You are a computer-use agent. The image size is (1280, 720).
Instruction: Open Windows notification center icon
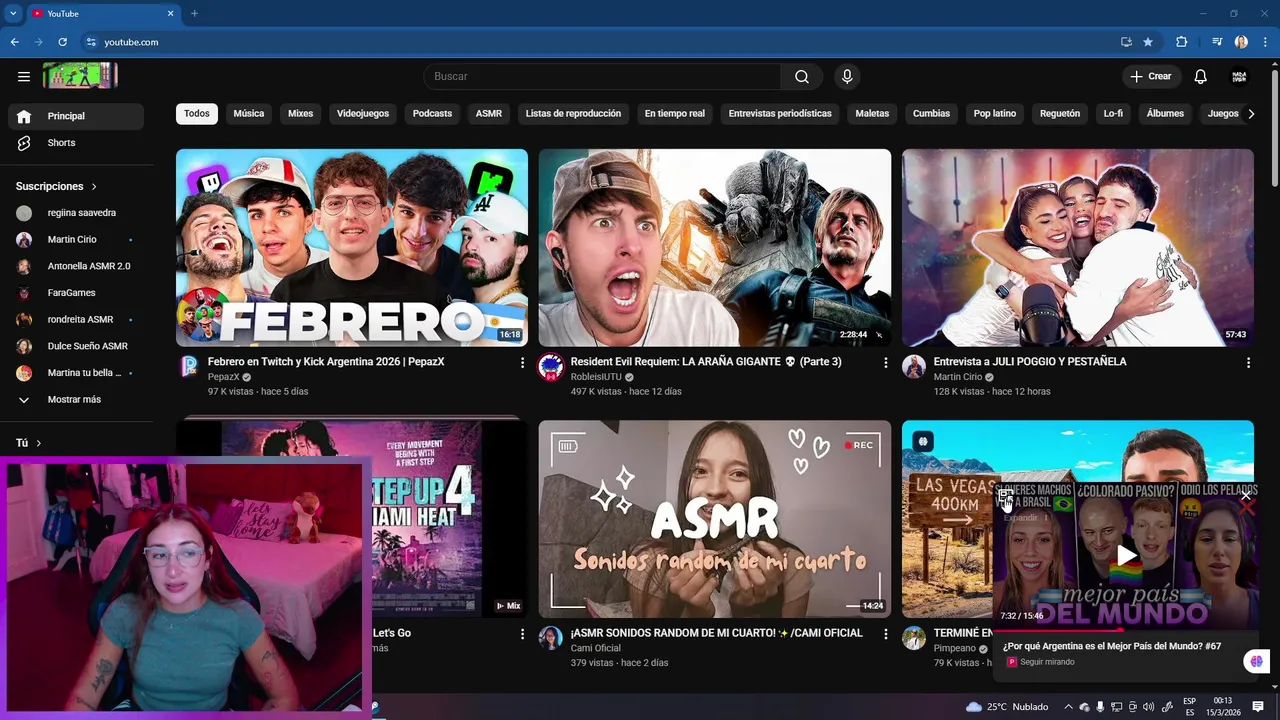click(x=1258, y=707)
